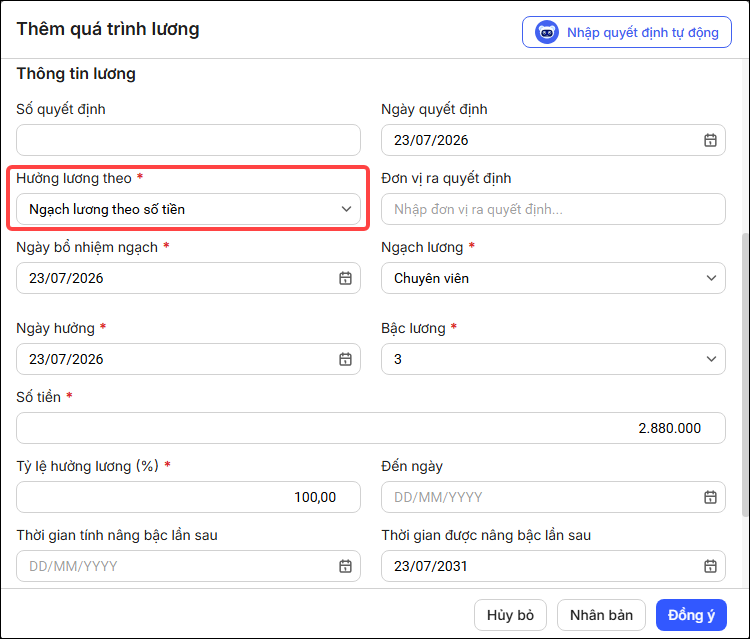Expand Hưởng lương theo chevron arrow
The width and height of the screenshot is (750, 639).
click(x=346, y=209)
